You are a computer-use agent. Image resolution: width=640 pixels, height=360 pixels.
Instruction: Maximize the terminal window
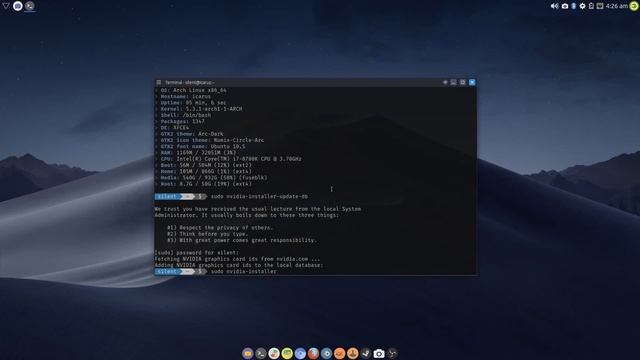tap(462, 82)
